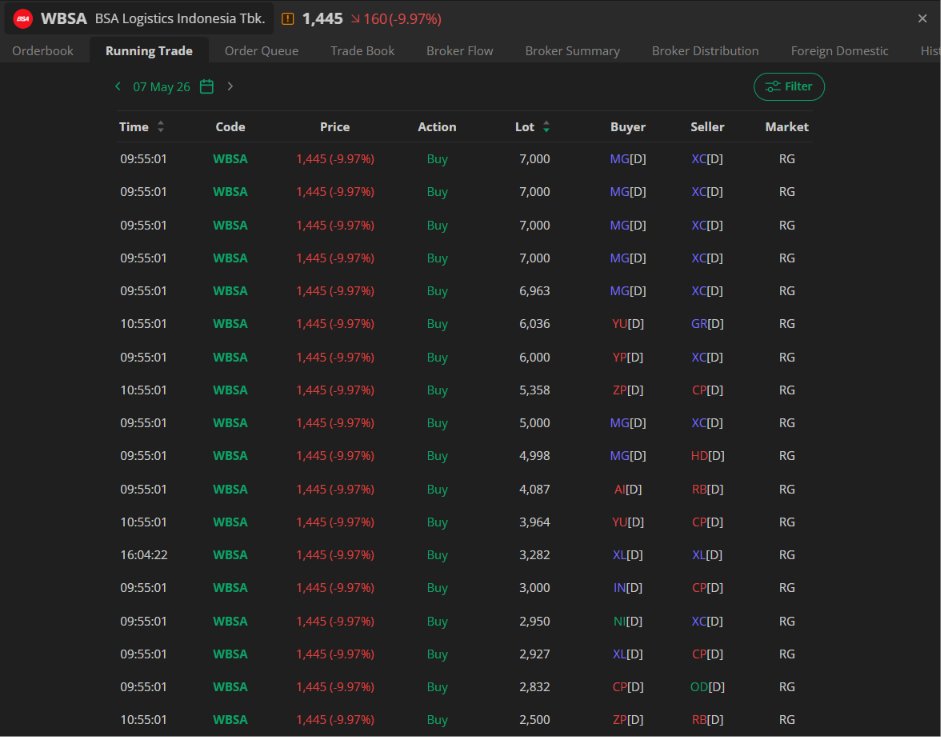Open the Broker Distribution tab

[705, 51]
